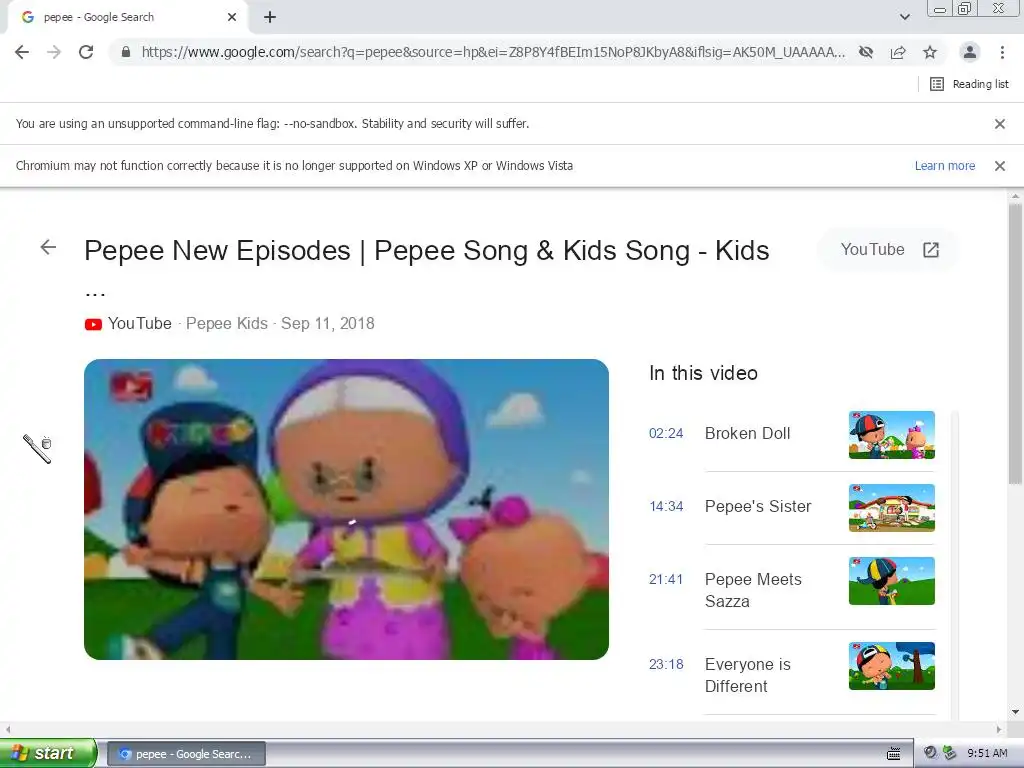Click the Pepee Kids channel name
The height and width of the screenshot is (768, 1024).
227,323
